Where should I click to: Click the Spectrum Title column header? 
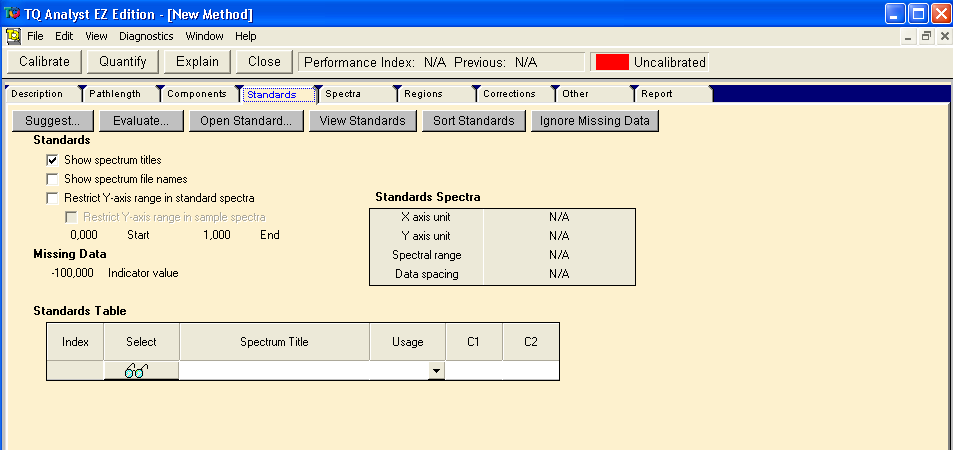(x=274, y=342)
